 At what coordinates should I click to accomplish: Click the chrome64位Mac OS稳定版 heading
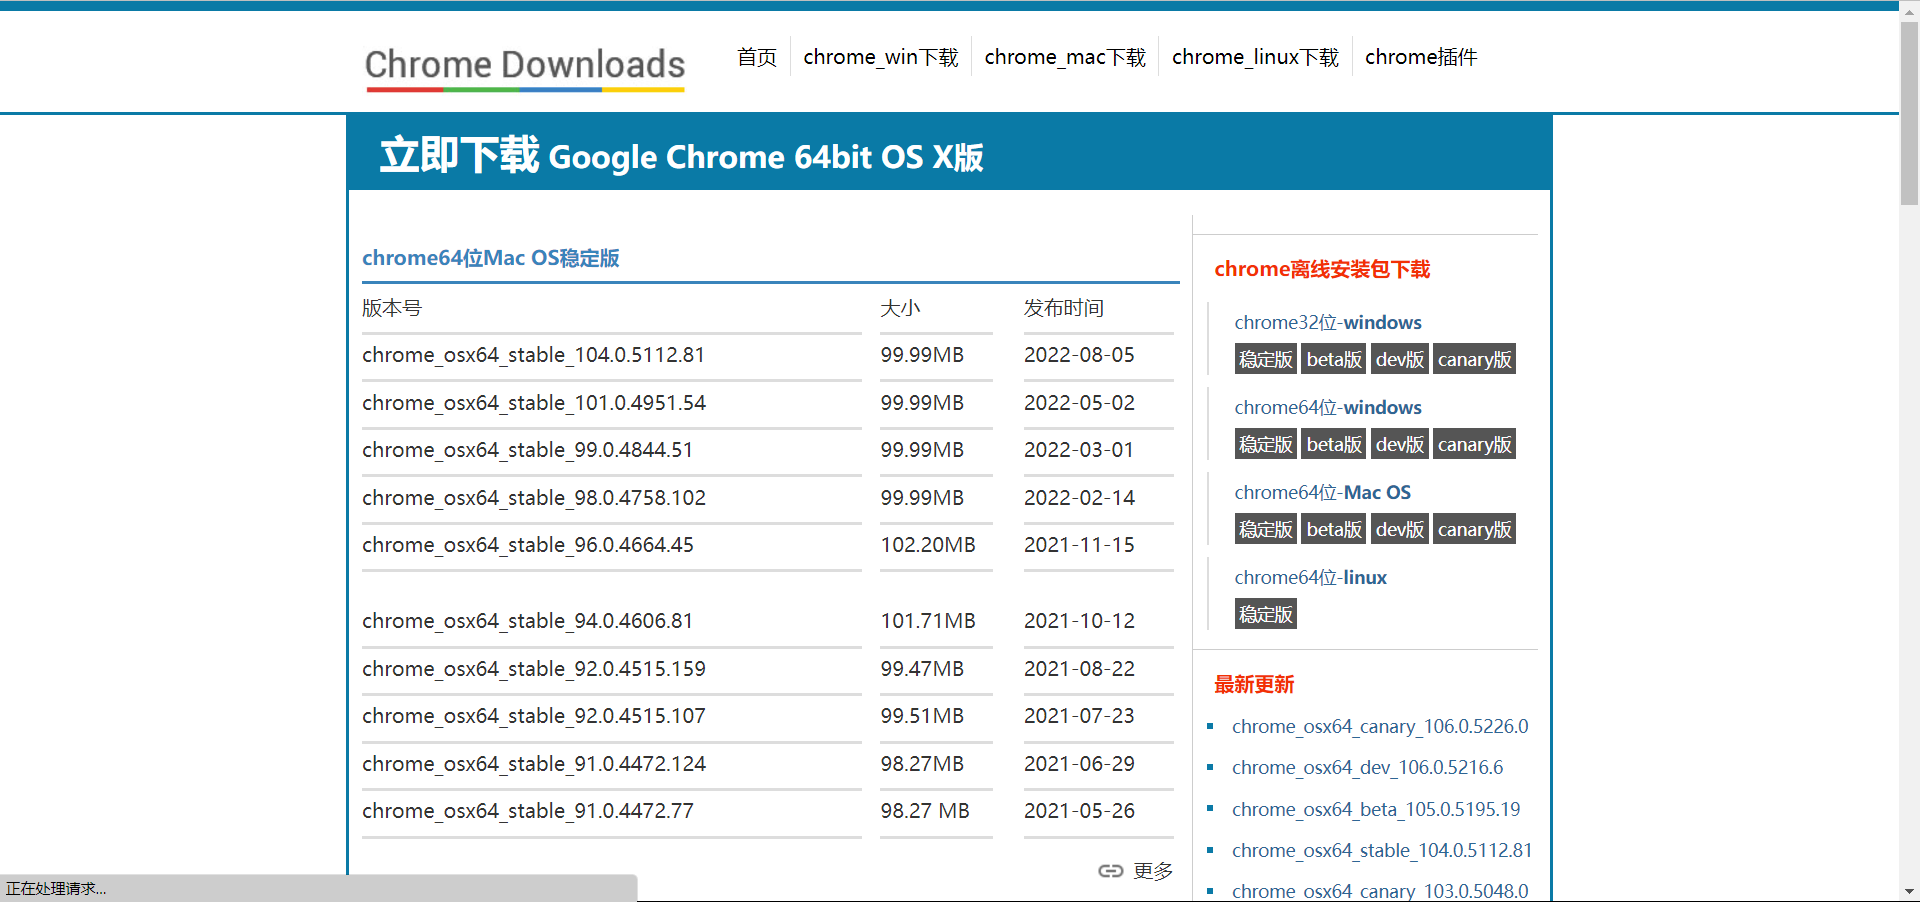pos(491,258)
